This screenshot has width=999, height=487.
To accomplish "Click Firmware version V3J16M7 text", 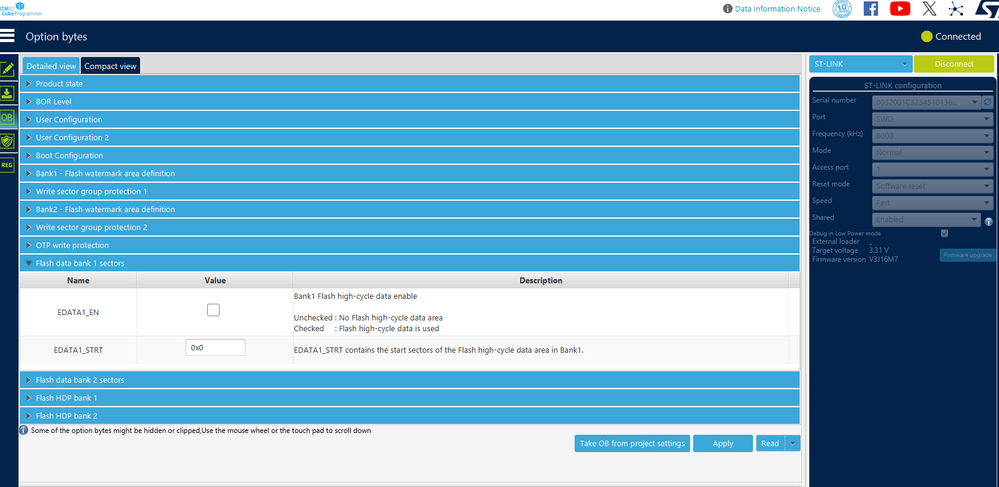I will click(x=855, y=259).
